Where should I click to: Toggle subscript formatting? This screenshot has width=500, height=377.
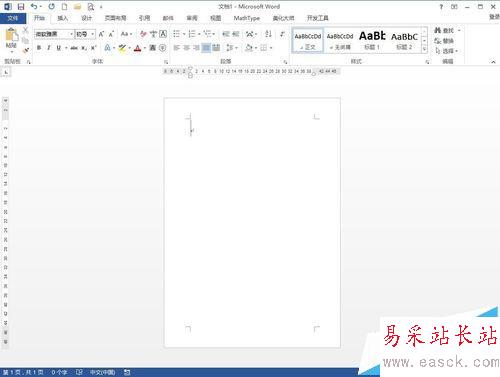[84, 48]
